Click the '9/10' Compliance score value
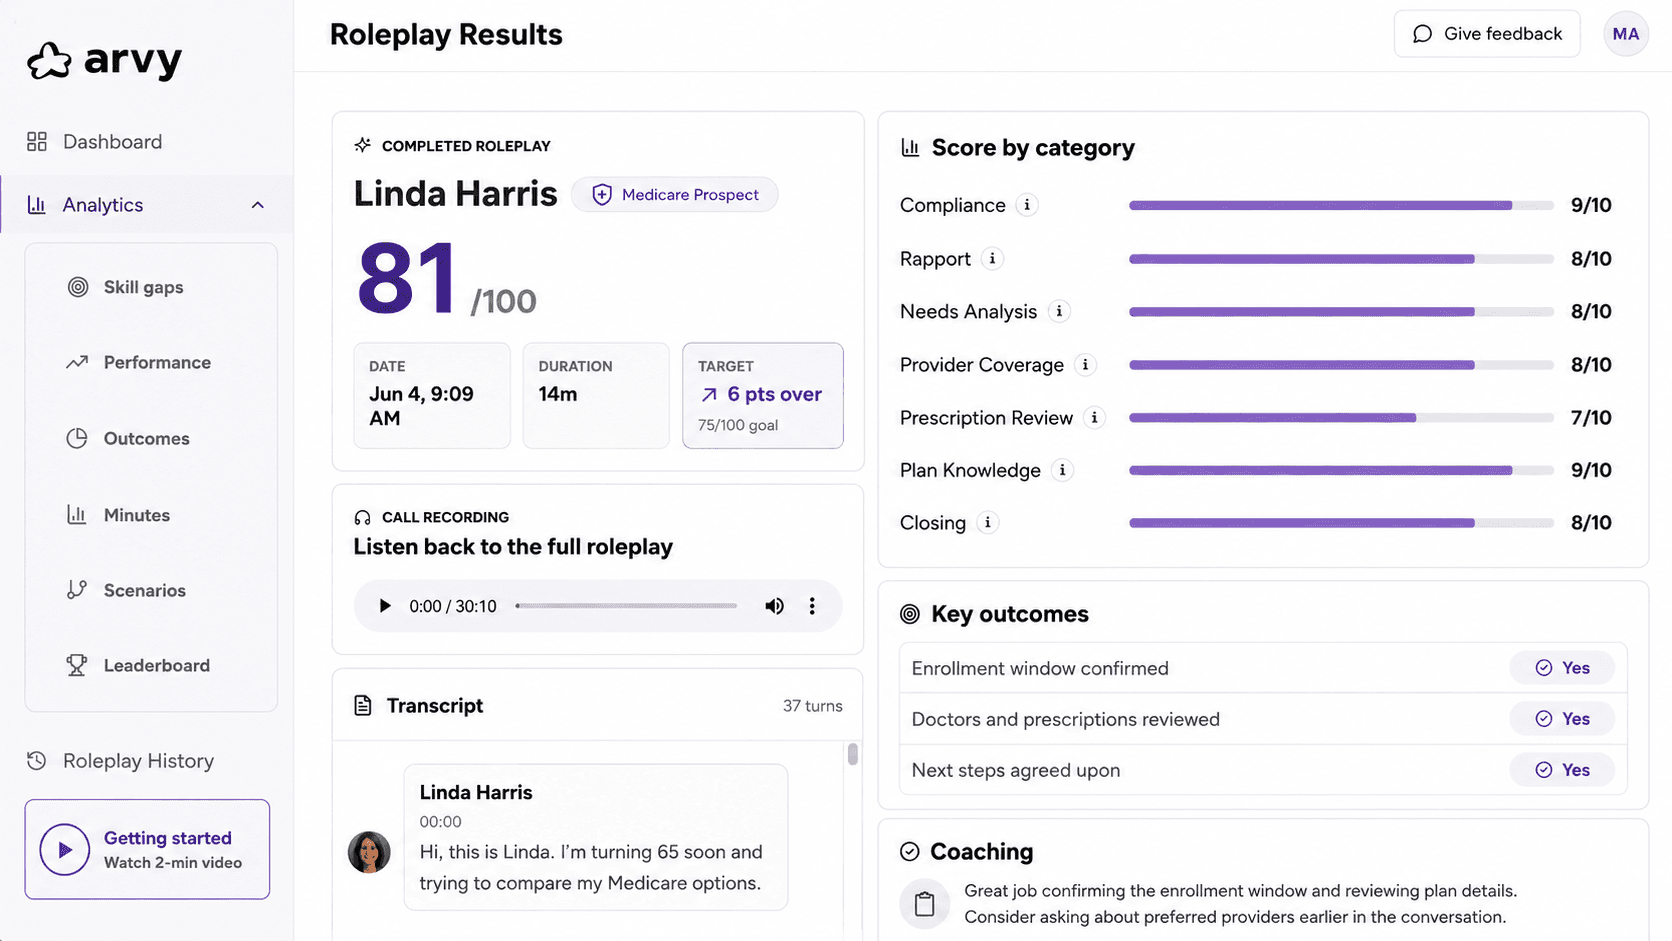The height and width of the screenshot is (941, 1672). pos(1591,205)
